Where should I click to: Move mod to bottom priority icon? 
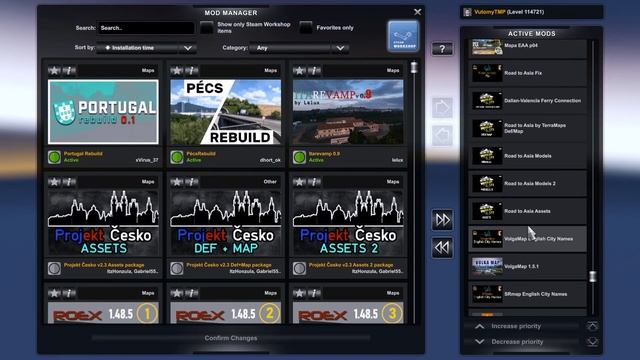pos(593,342)
